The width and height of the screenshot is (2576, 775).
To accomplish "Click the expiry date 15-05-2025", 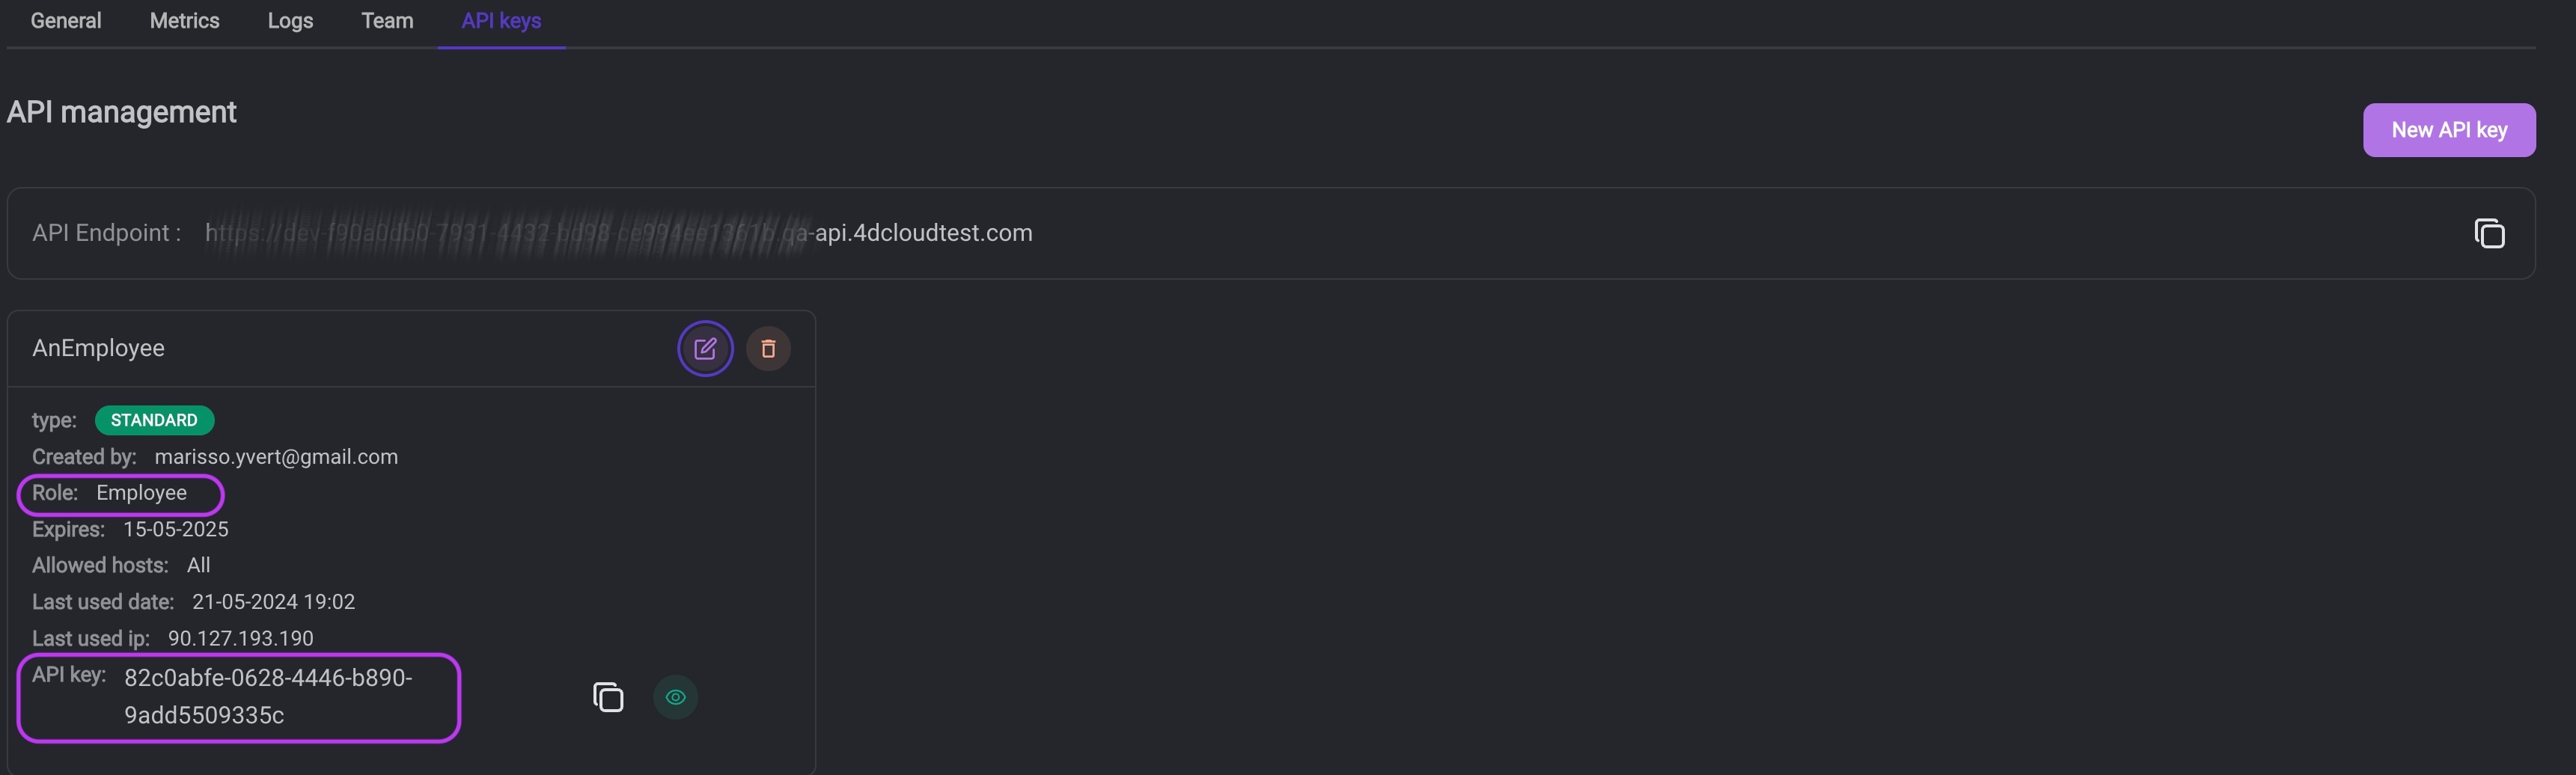I will click(x=175, y=529).
